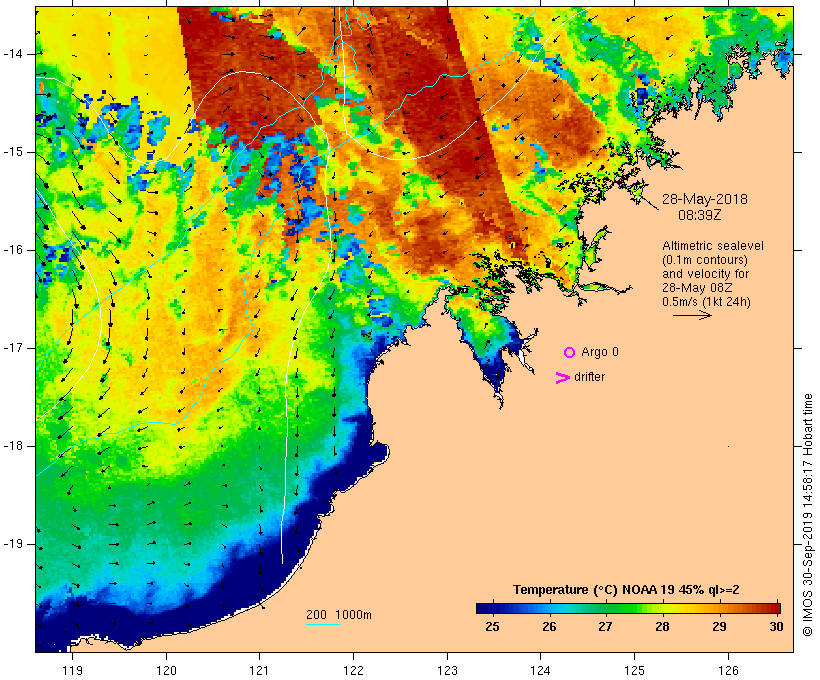Click the latitude axis label '-14'
820x680 pixels.
click(x=13, y=54)
